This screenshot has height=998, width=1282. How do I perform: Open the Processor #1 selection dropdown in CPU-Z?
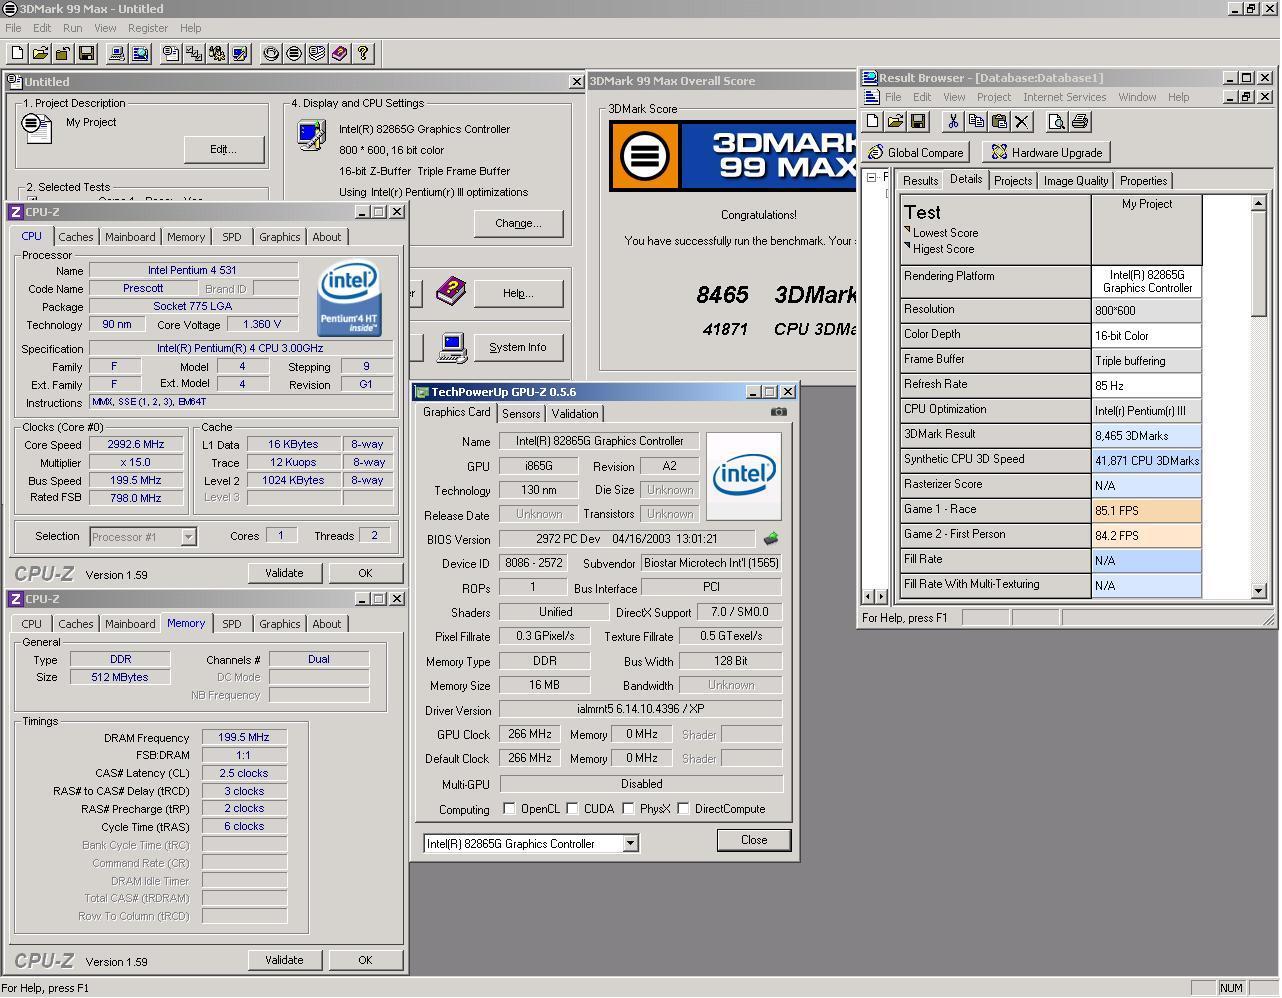click(x=188, y=537)
